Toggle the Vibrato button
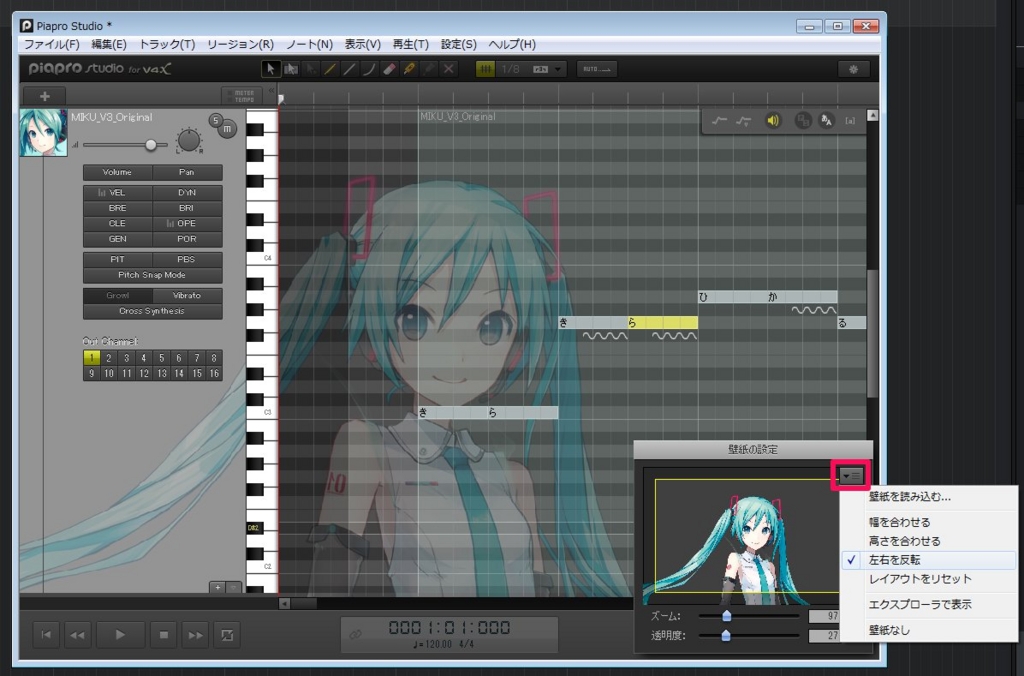 tap(187, 295)
